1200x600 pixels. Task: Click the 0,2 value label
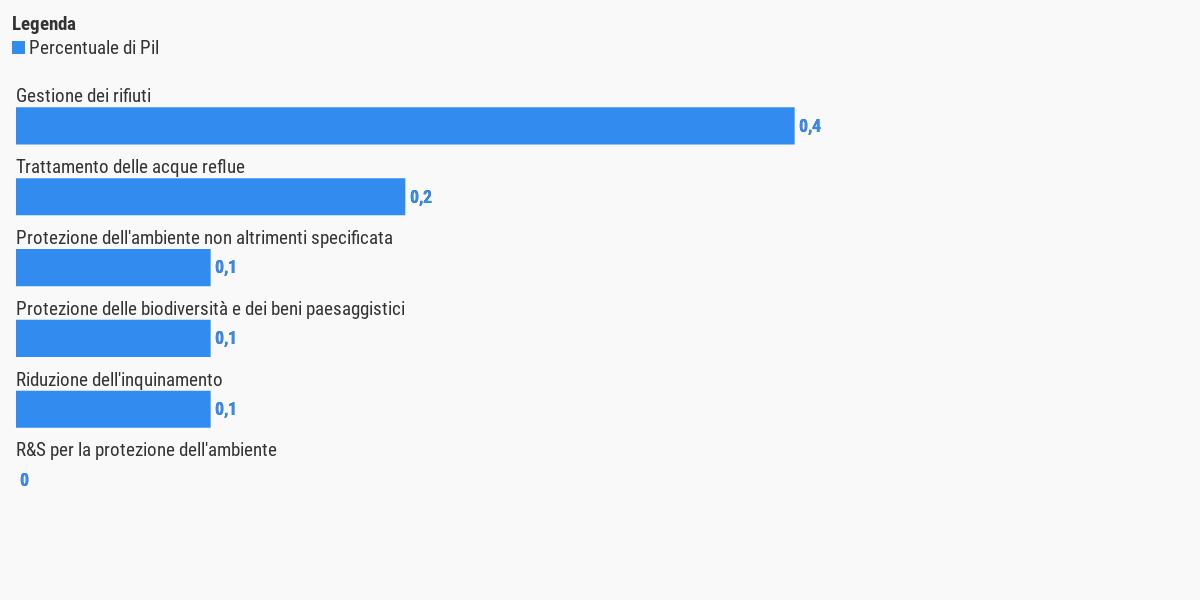pos(421,197)
